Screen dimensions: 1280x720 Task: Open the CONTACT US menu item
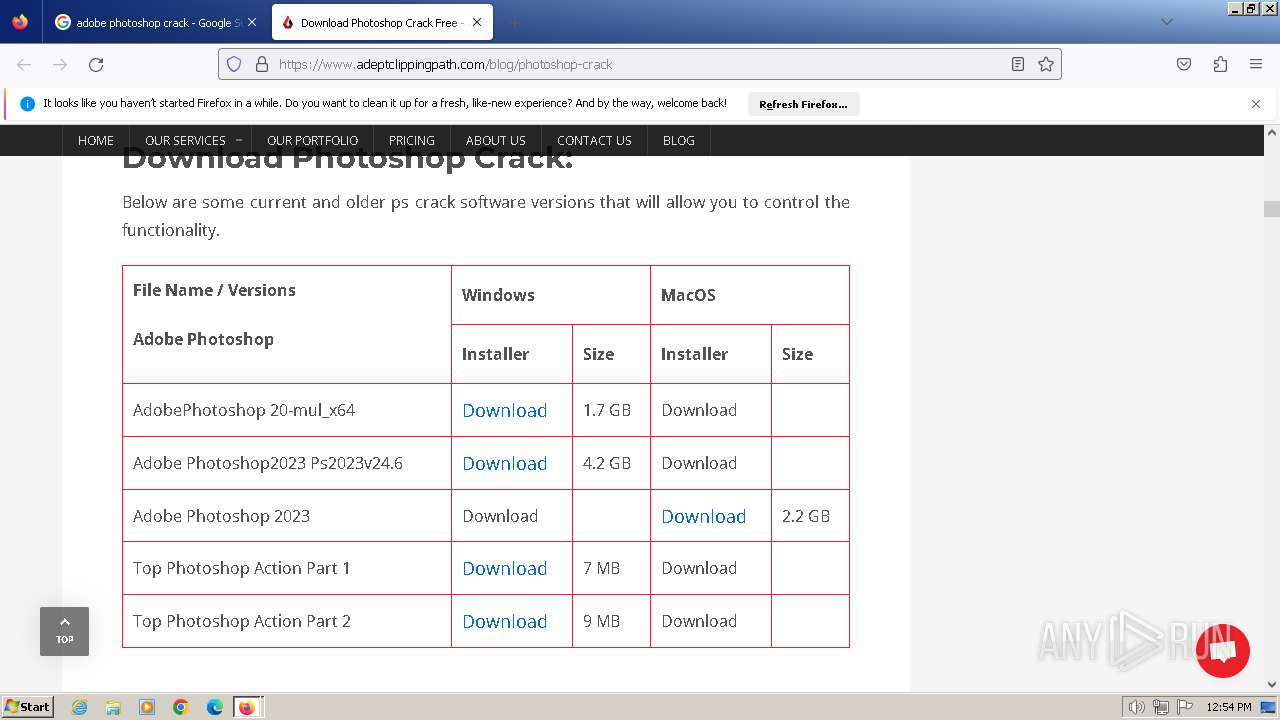tap(594, 140)
